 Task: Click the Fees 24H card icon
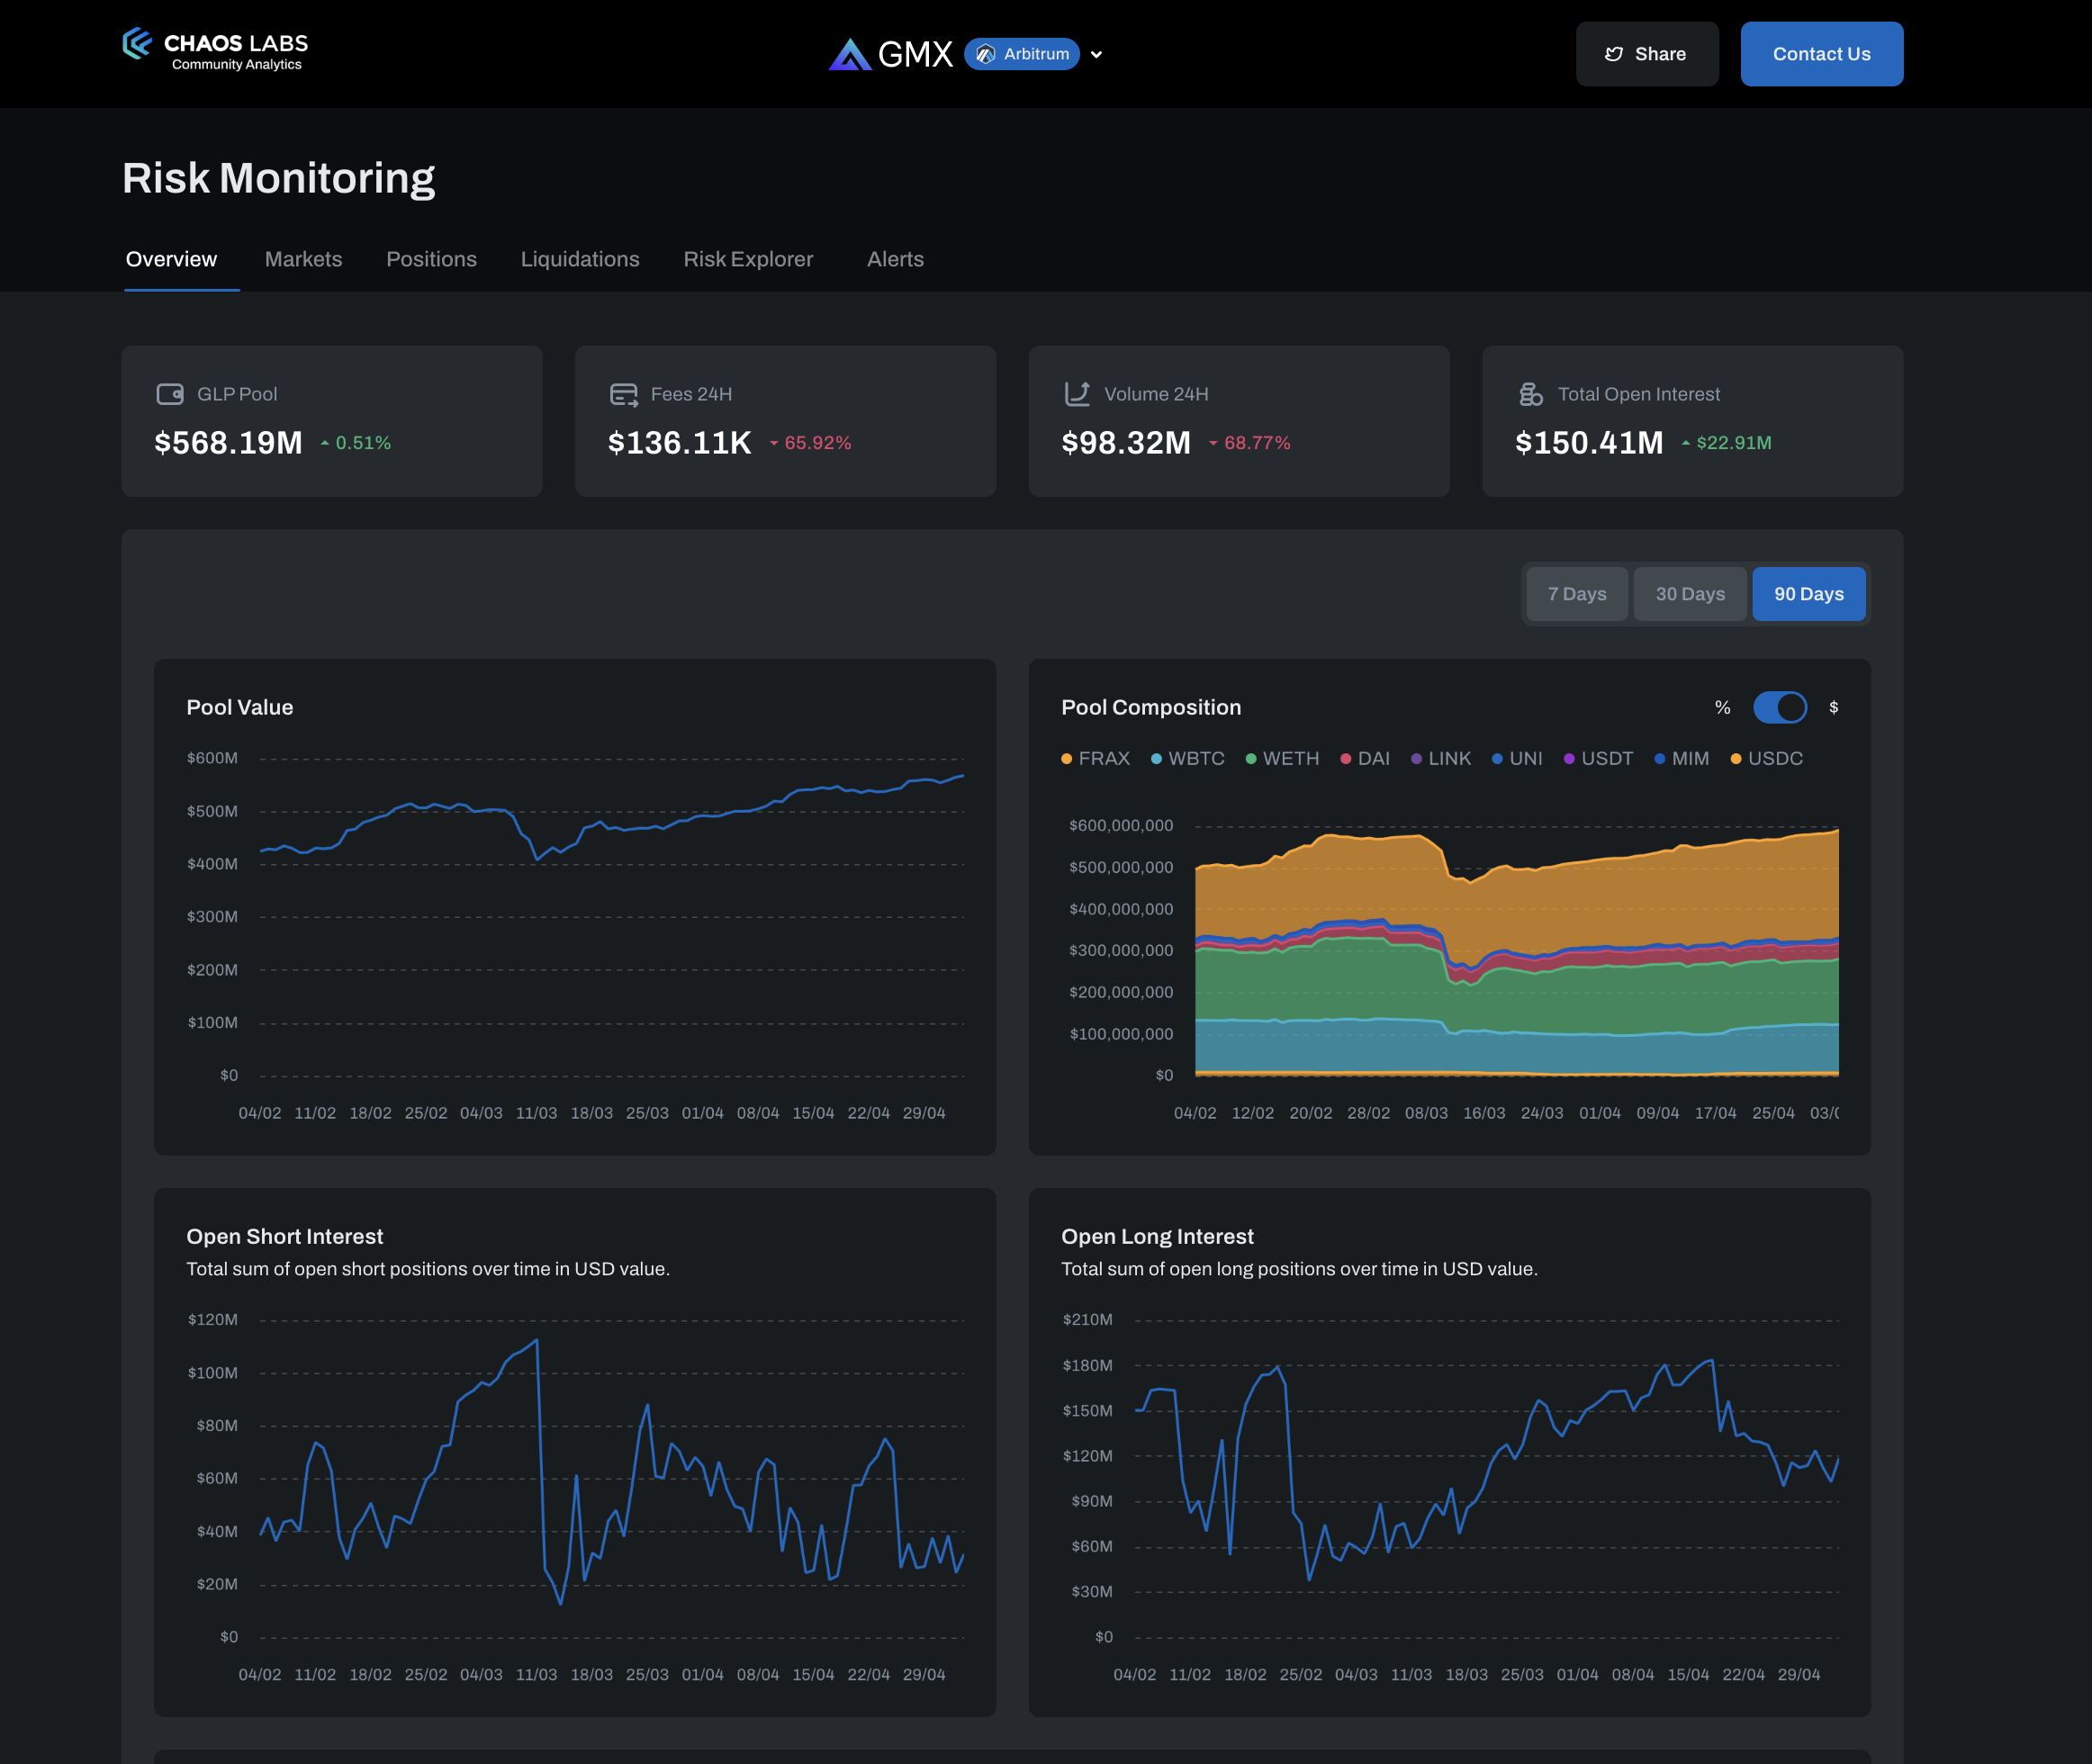coord(623,394)
